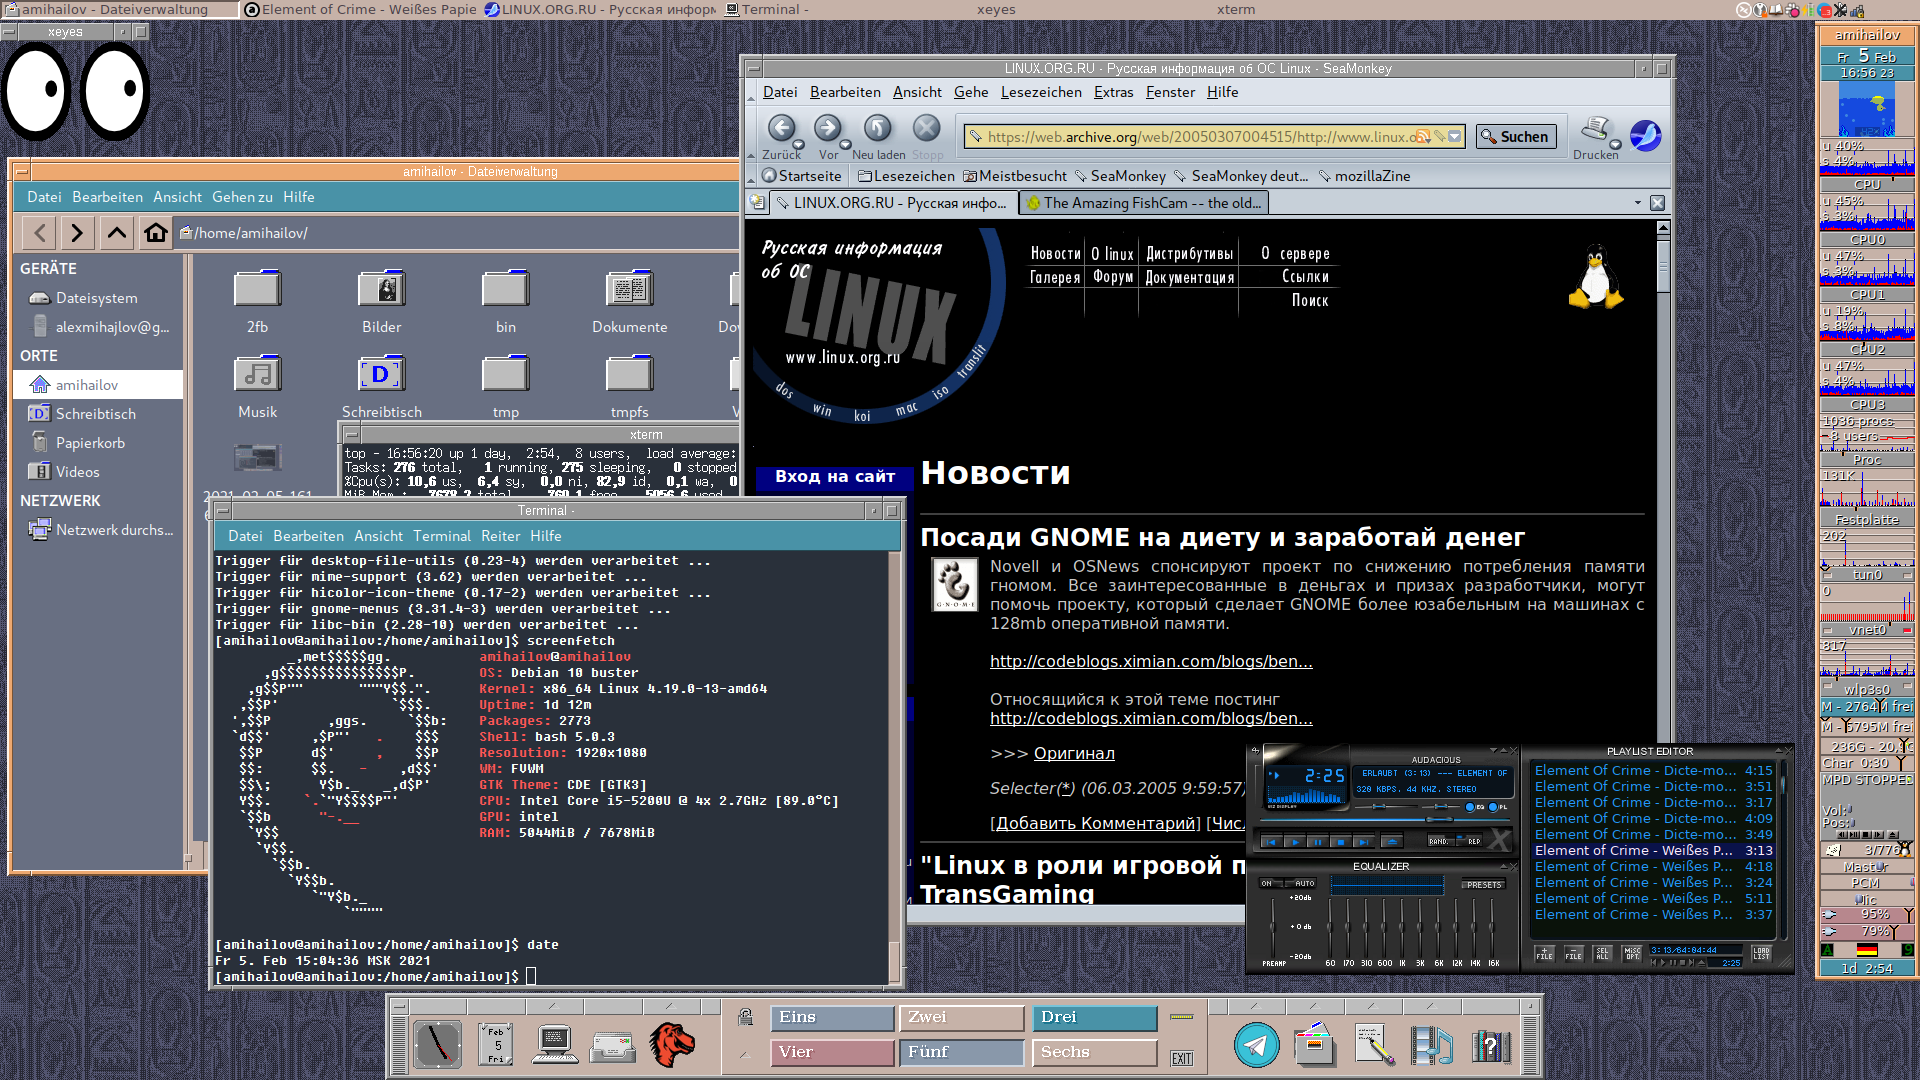
Task: Open the URL history dropdown in address bar
Action: pyautogui.click(x=1455, y=136)
